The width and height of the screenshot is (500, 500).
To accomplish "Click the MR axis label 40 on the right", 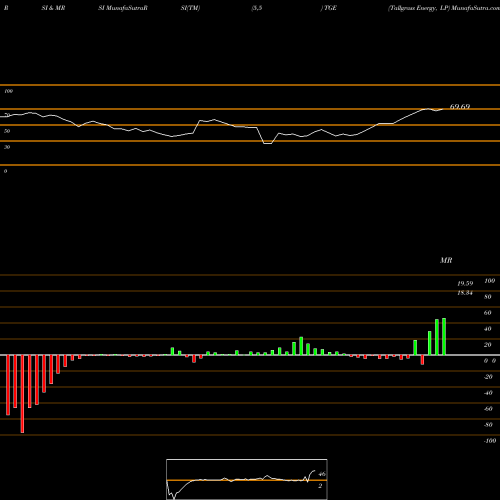I will (x=487, y=329).
